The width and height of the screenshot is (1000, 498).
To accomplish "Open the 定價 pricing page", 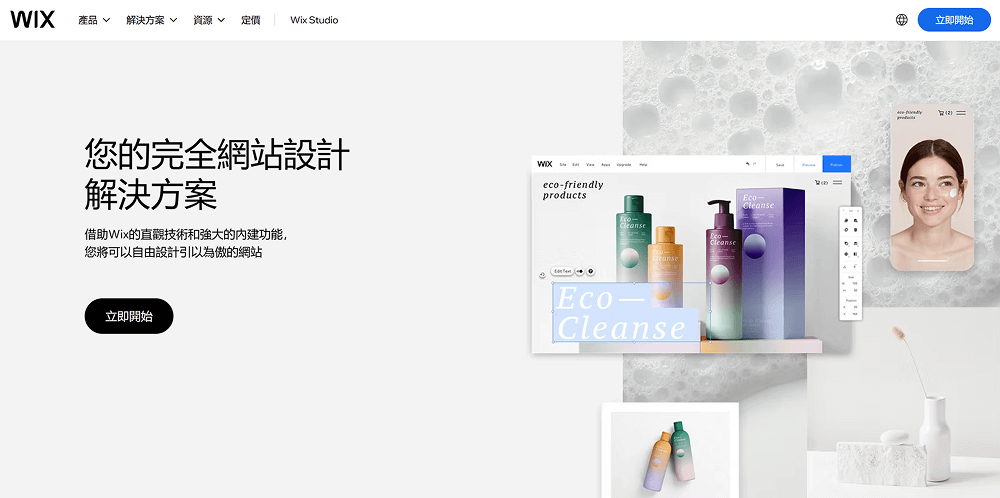I will coord(250,20).
